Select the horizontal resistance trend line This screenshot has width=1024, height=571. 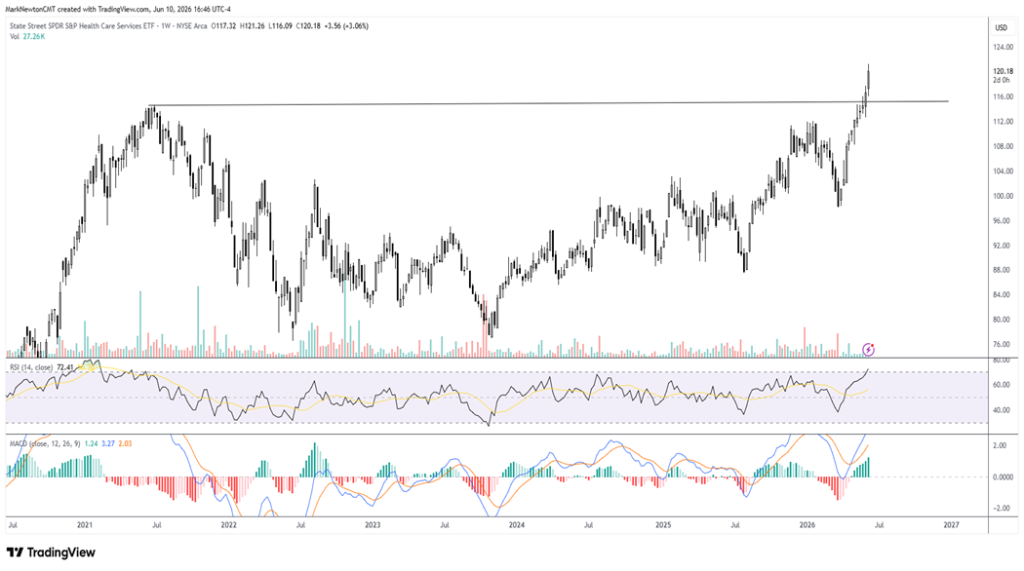pos(549,103)
